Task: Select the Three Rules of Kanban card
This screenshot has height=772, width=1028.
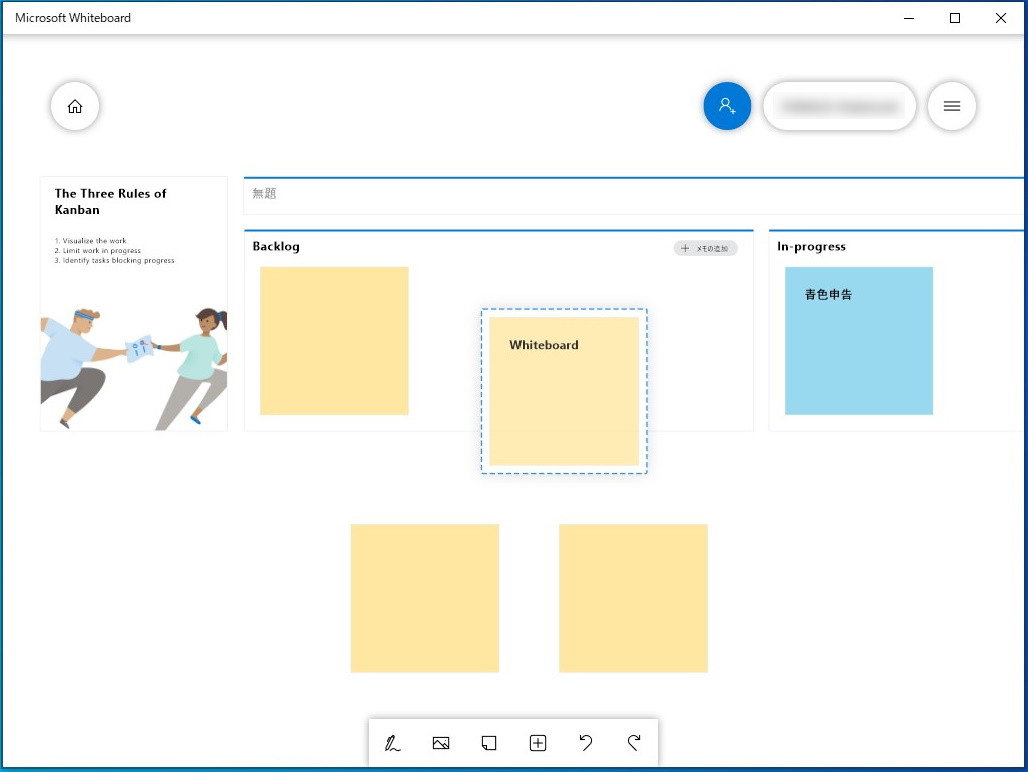Action: [x=133, y=303]
